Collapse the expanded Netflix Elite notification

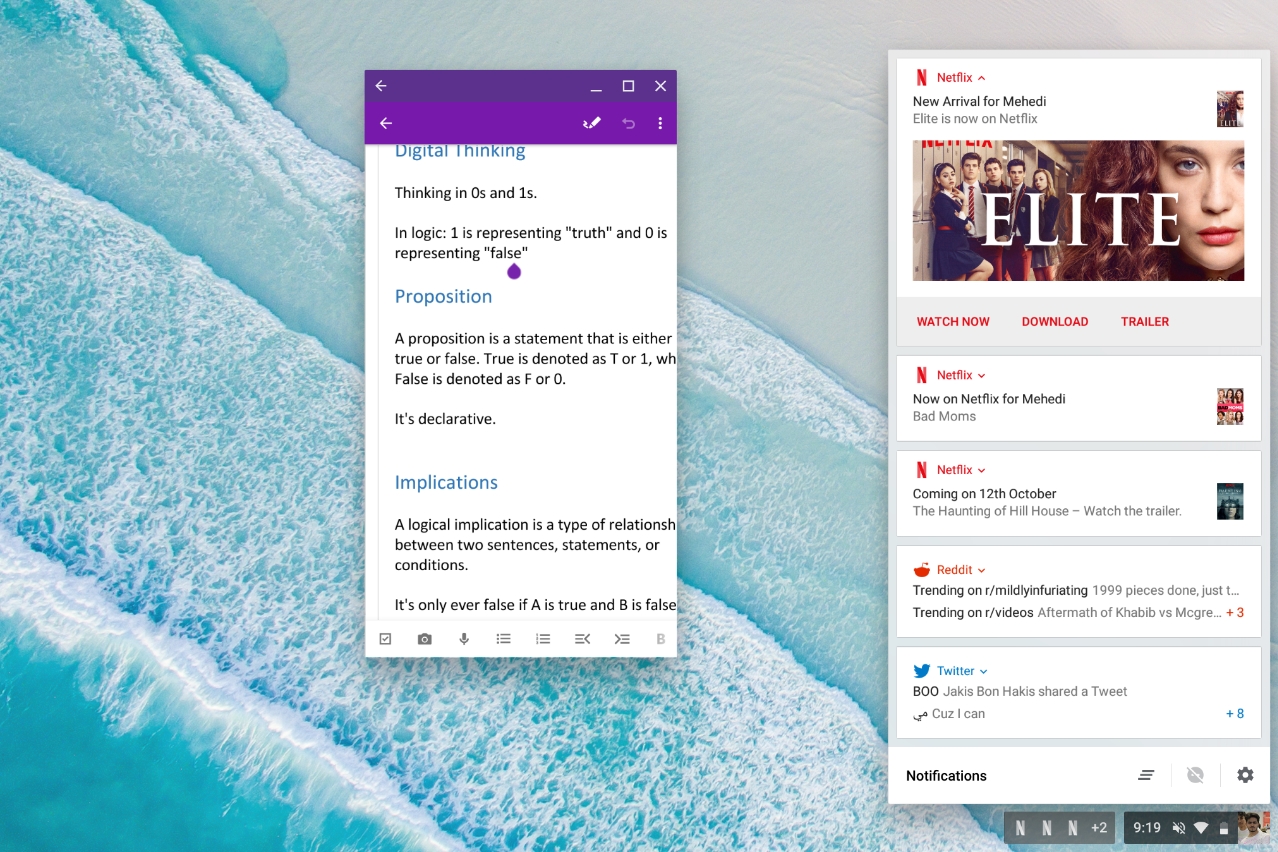point(981,78)
